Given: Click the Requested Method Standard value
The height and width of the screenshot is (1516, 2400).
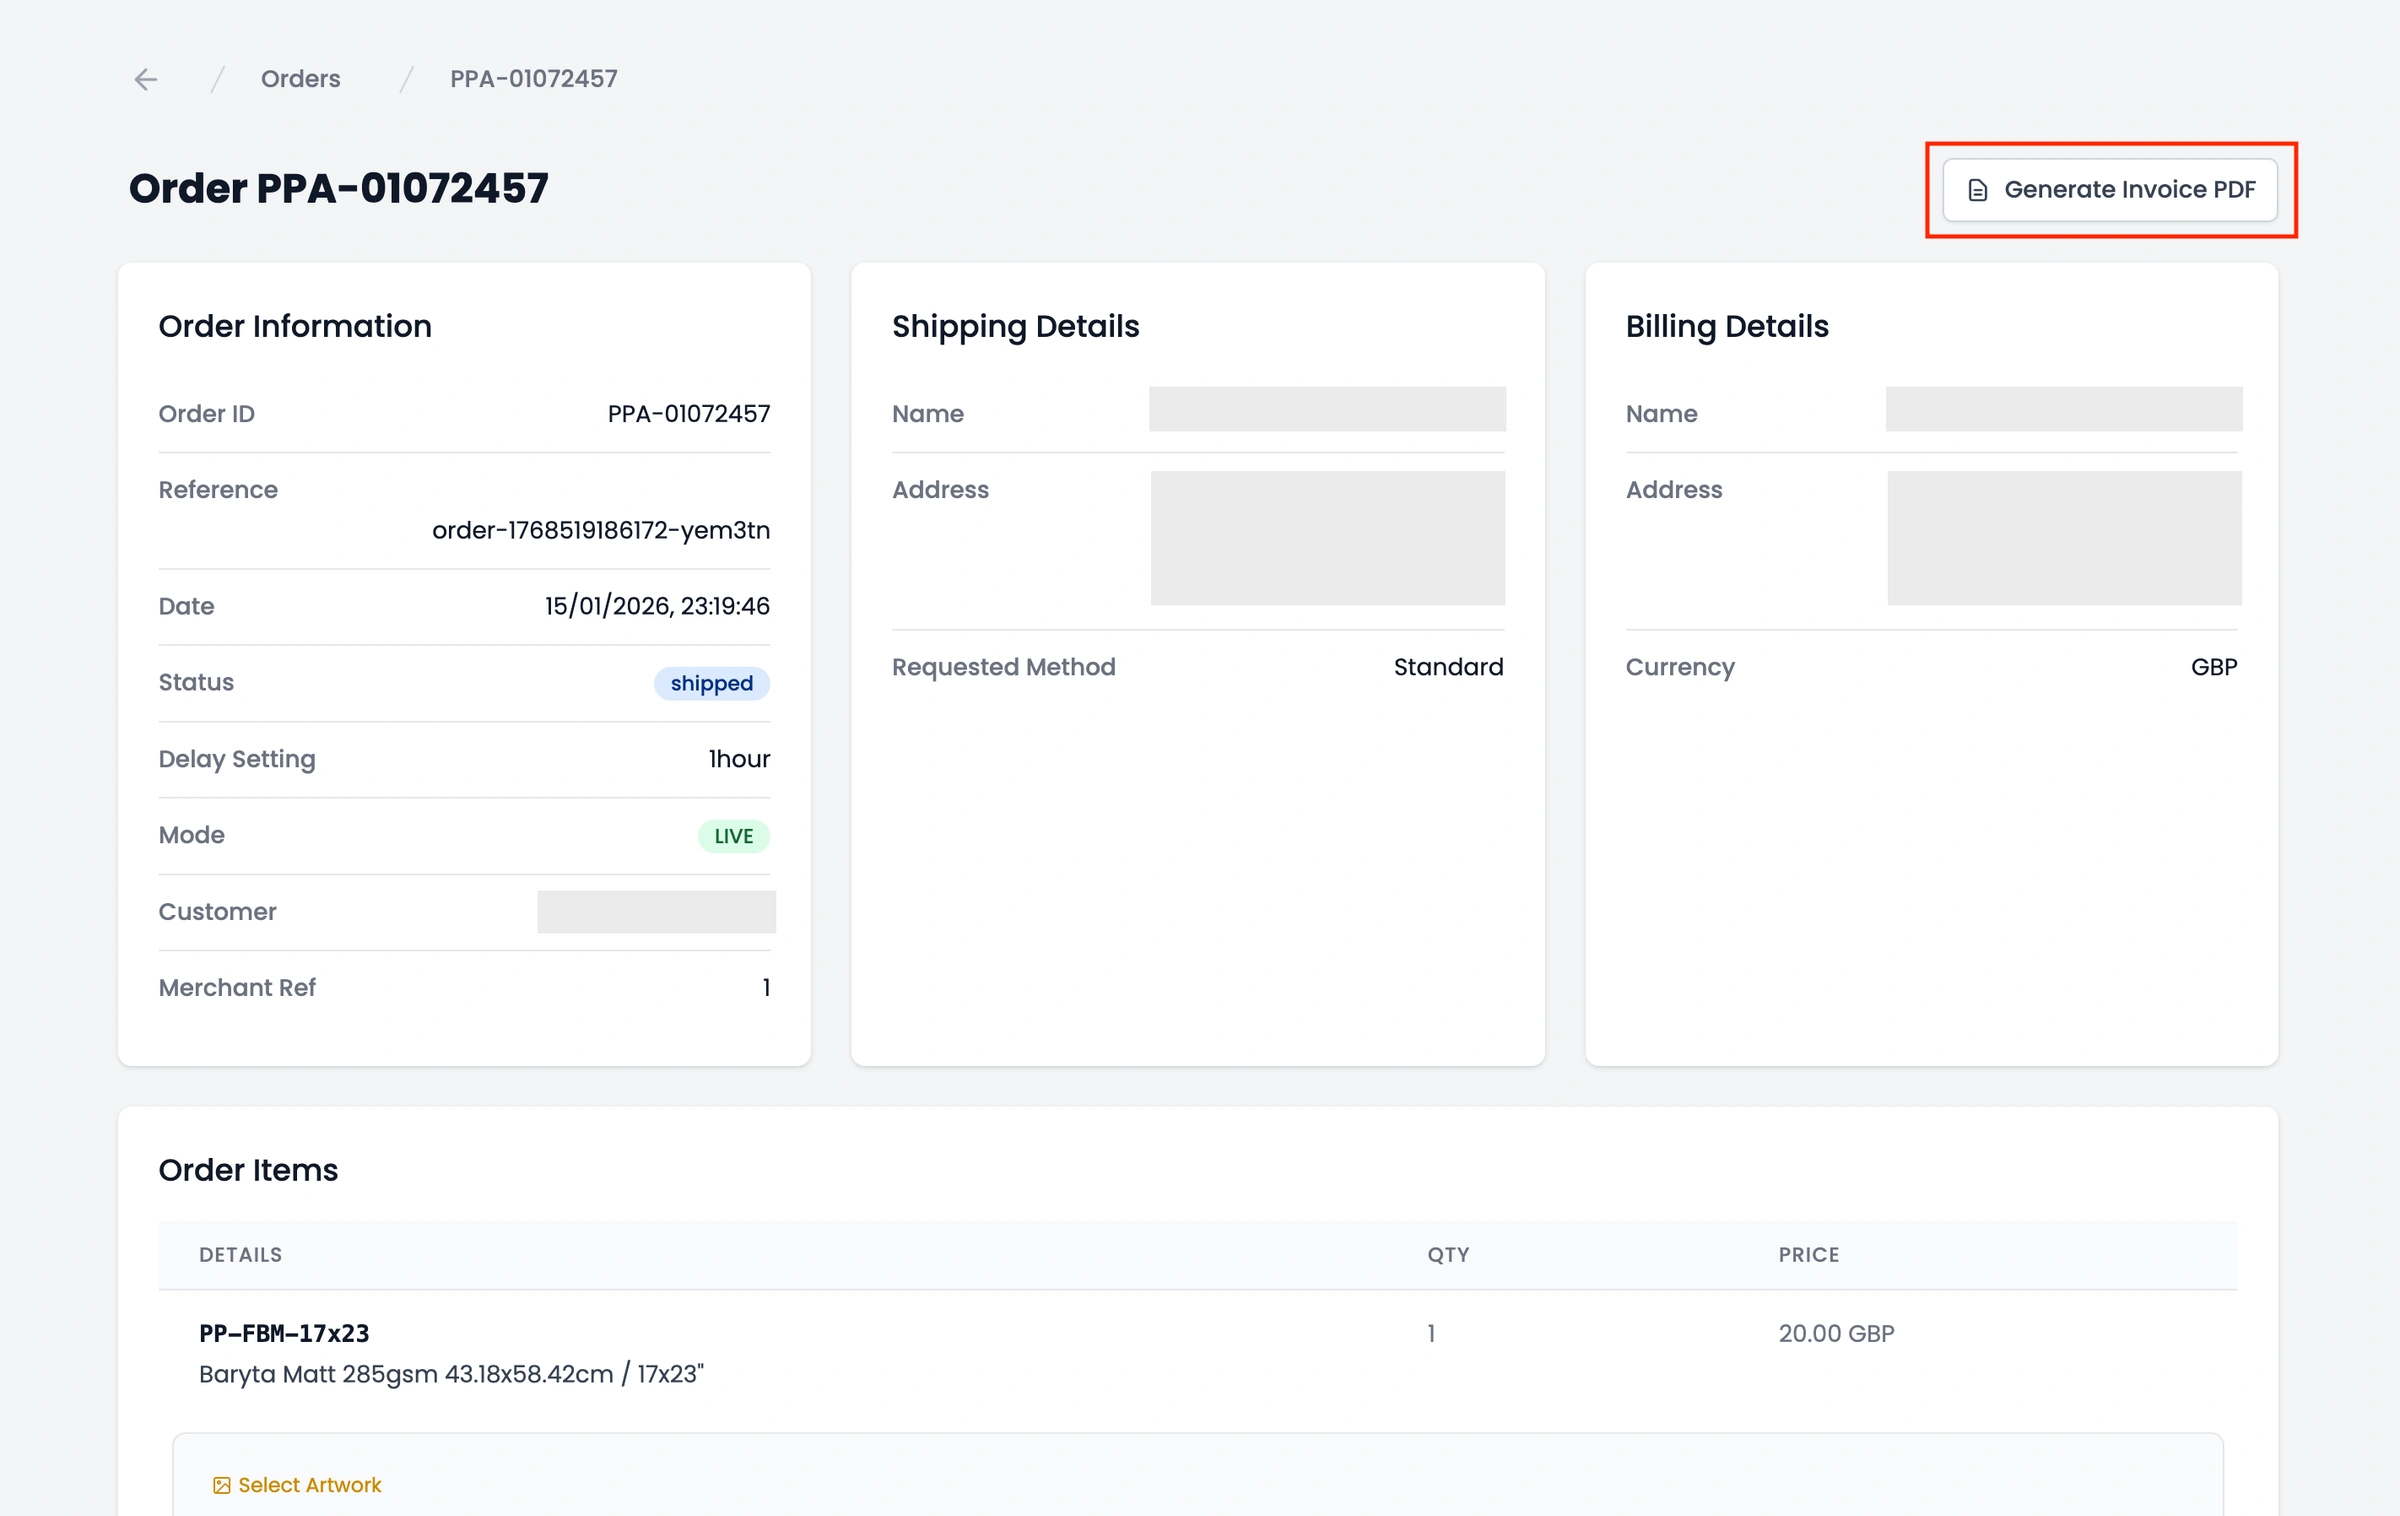Looking at the screenshot, I should tap(1448, 667).
